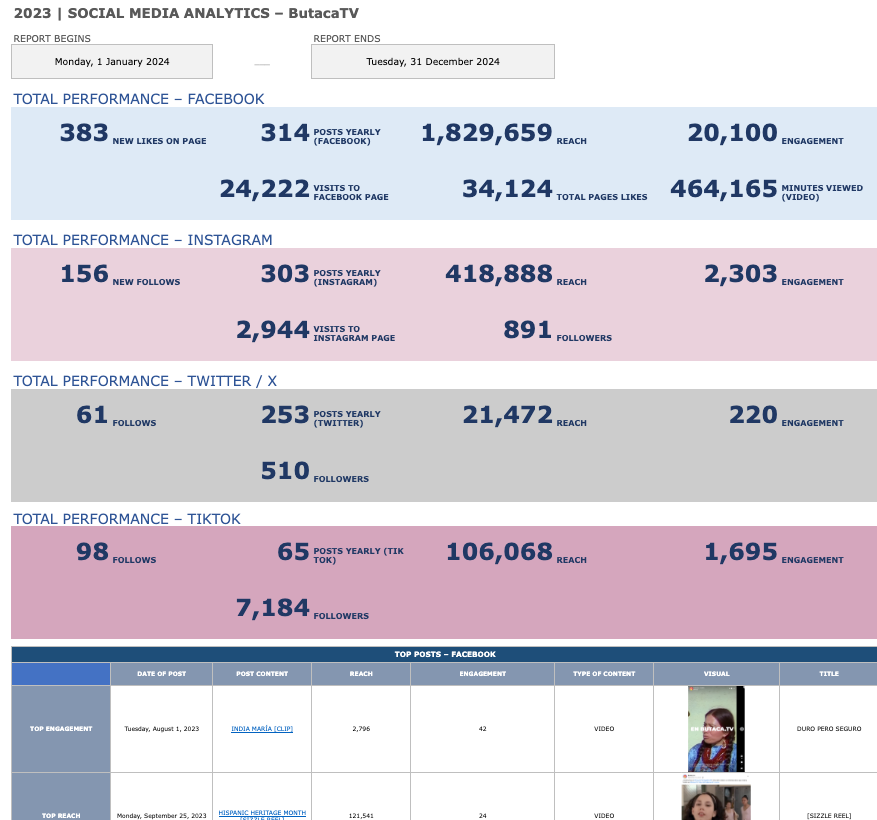This screenshot has width=877, height=820.
Task: Click the "REPORT BEGINS" label
Action: click(52, 39)
